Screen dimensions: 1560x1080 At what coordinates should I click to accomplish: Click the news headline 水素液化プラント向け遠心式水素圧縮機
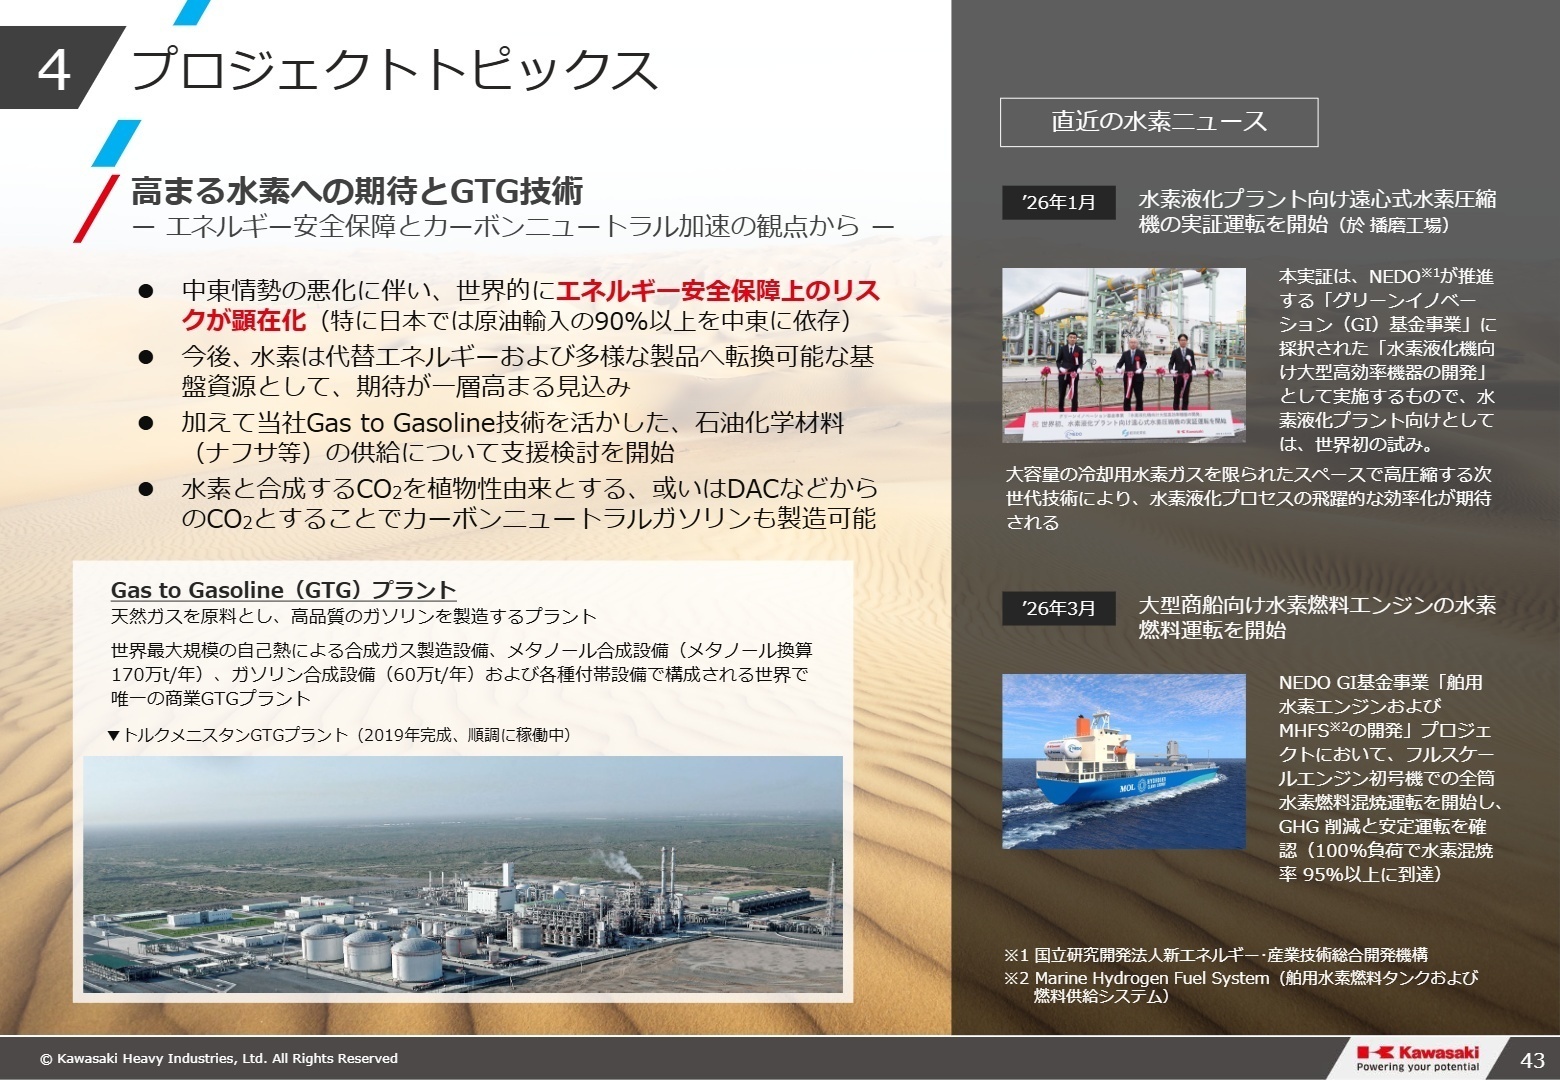(x=1317, y=211)
